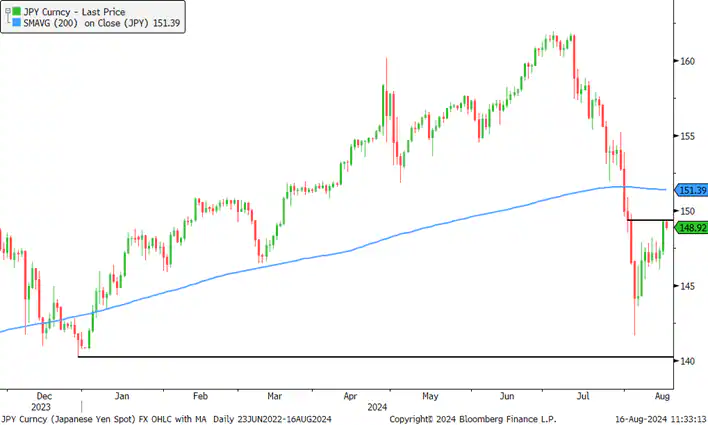Click the 16-Aug-2024 11:33:13 timestamp
Image resolution: width=708 pixels, height=425 pixels.
661,419
